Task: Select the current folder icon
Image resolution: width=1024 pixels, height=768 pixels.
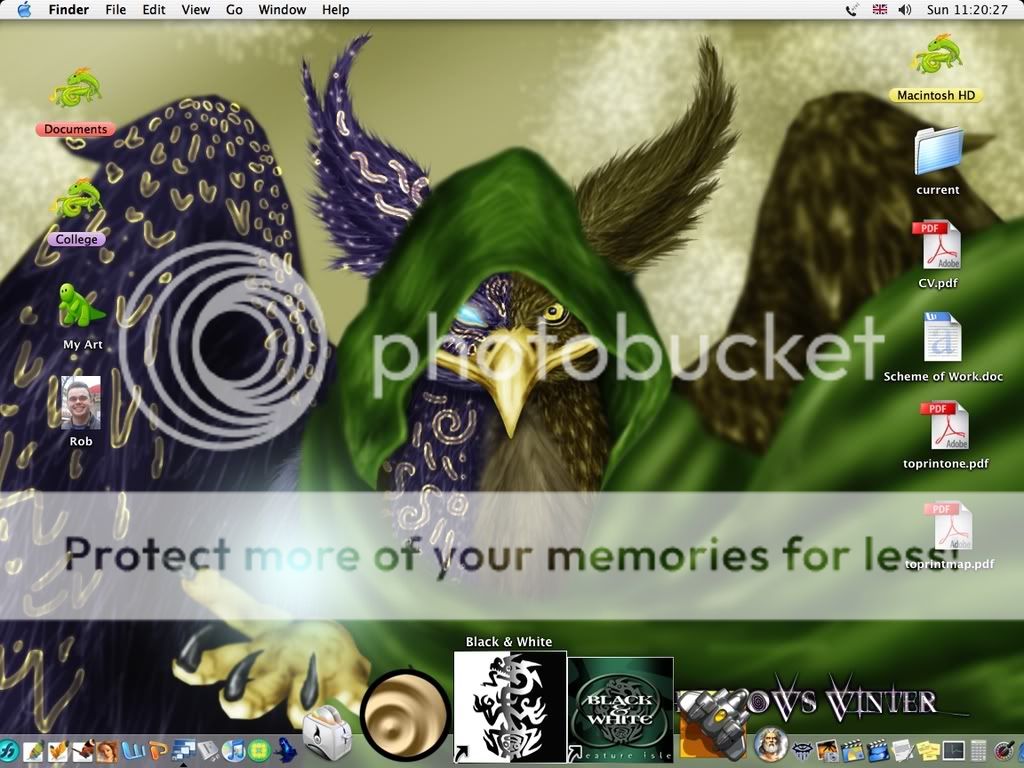Action: pos(938,152)
